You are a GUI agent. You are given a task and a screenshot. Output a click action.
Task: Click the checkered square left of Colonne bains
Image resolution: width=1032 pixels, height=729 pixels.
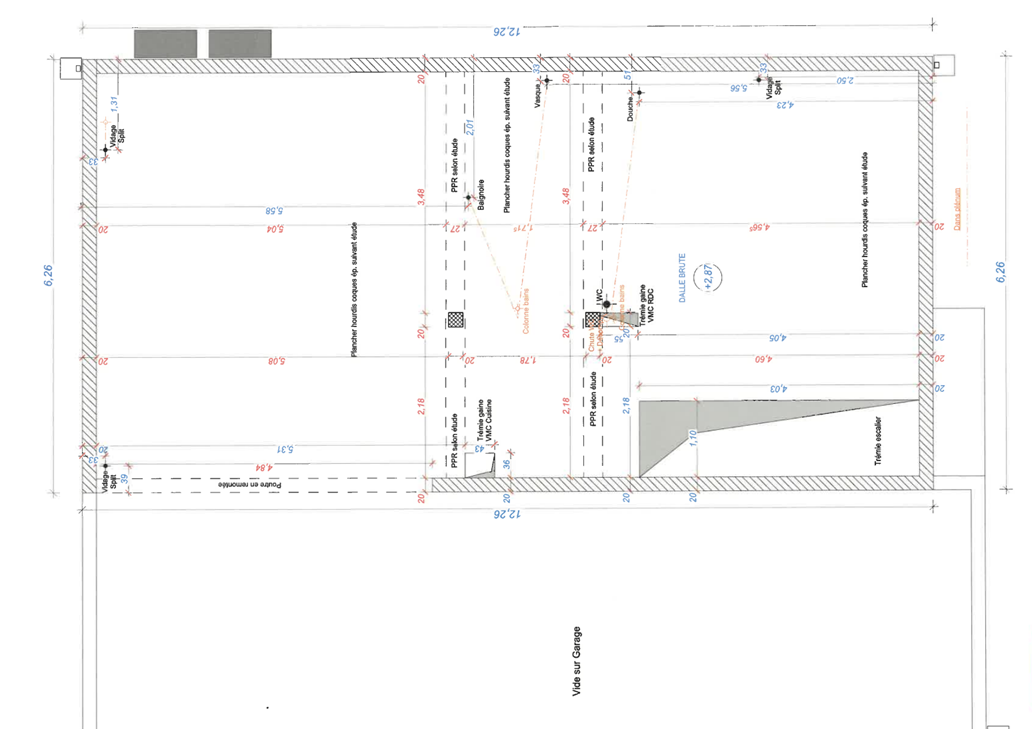tap(455, 320)
